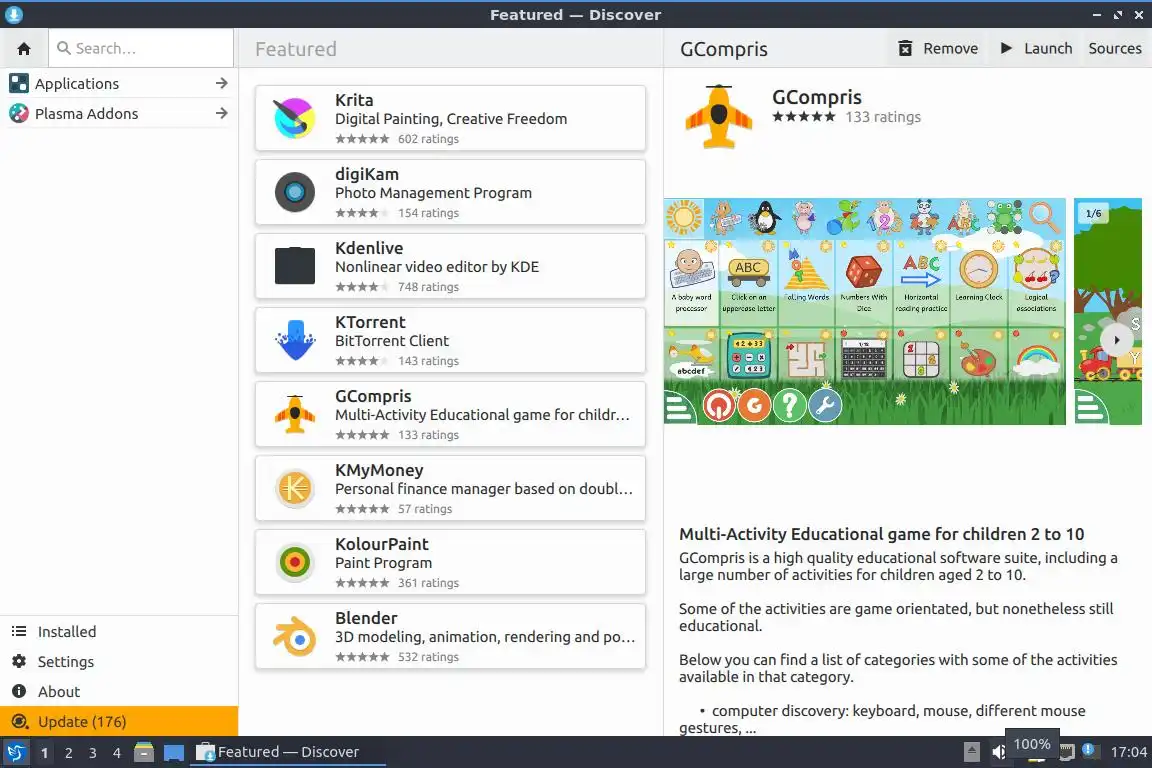Click the Applications category icon
Image resolution: width=1152 pixels, height=768 pixels.
point(18,84)
